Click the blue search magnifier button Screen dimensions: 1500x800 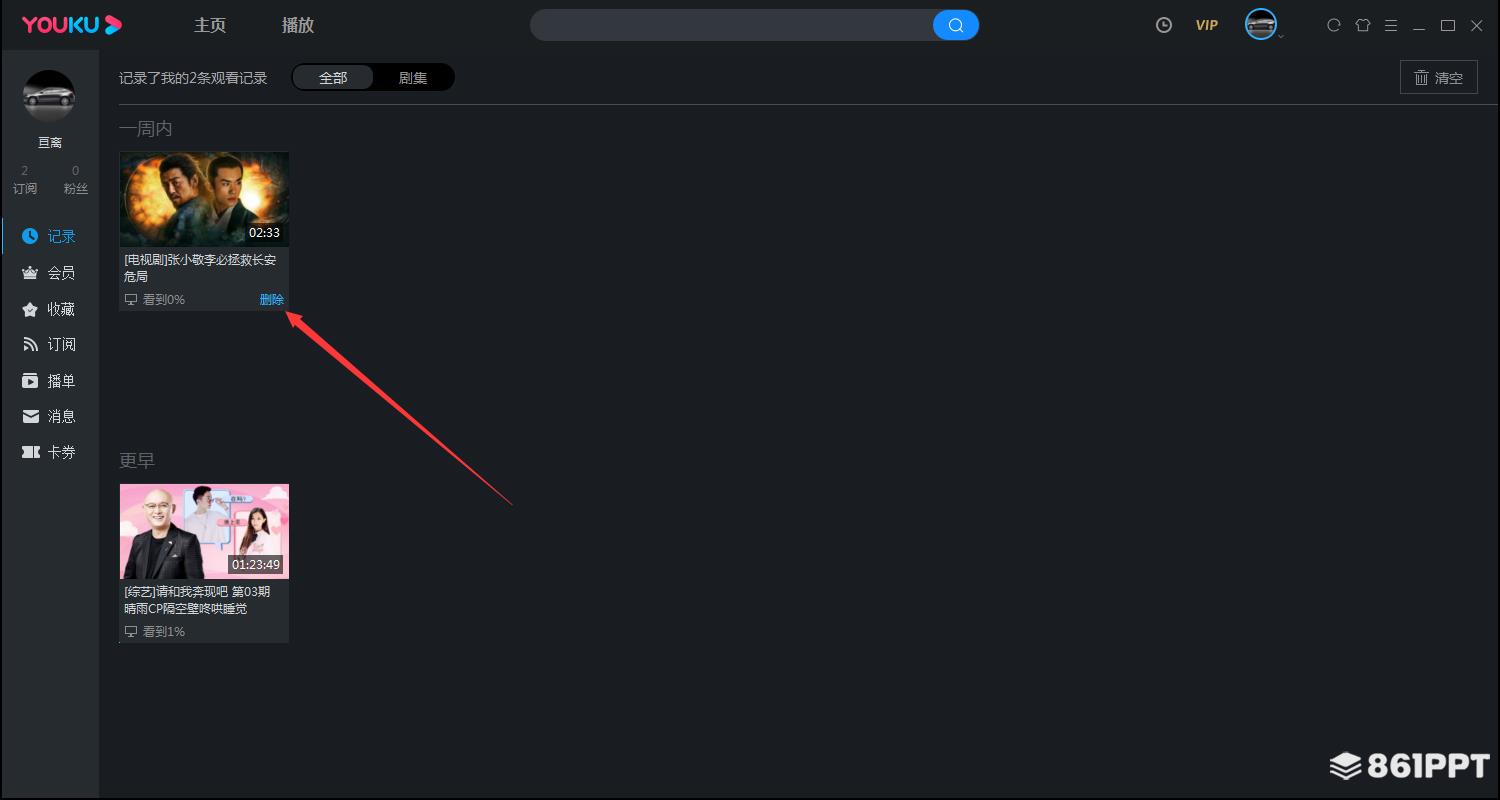pos(955,25)
